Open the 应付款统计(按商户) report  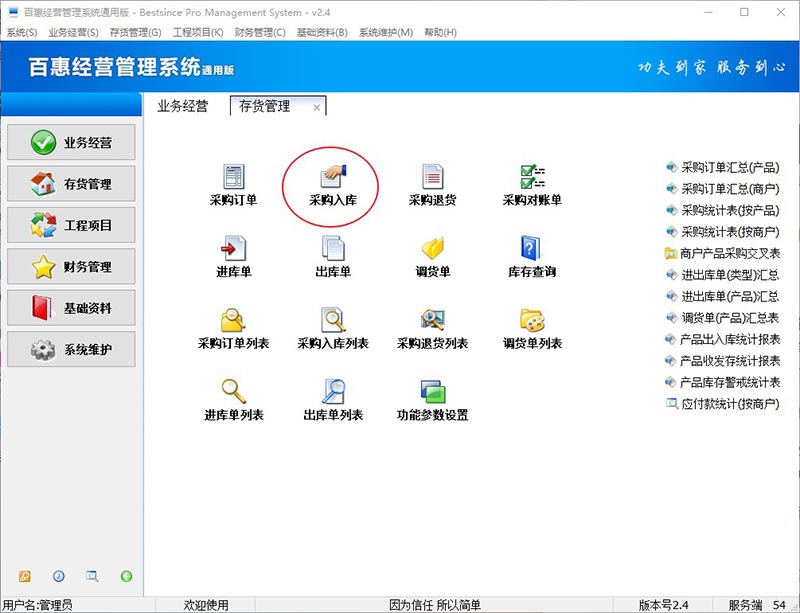coord(723,404)
